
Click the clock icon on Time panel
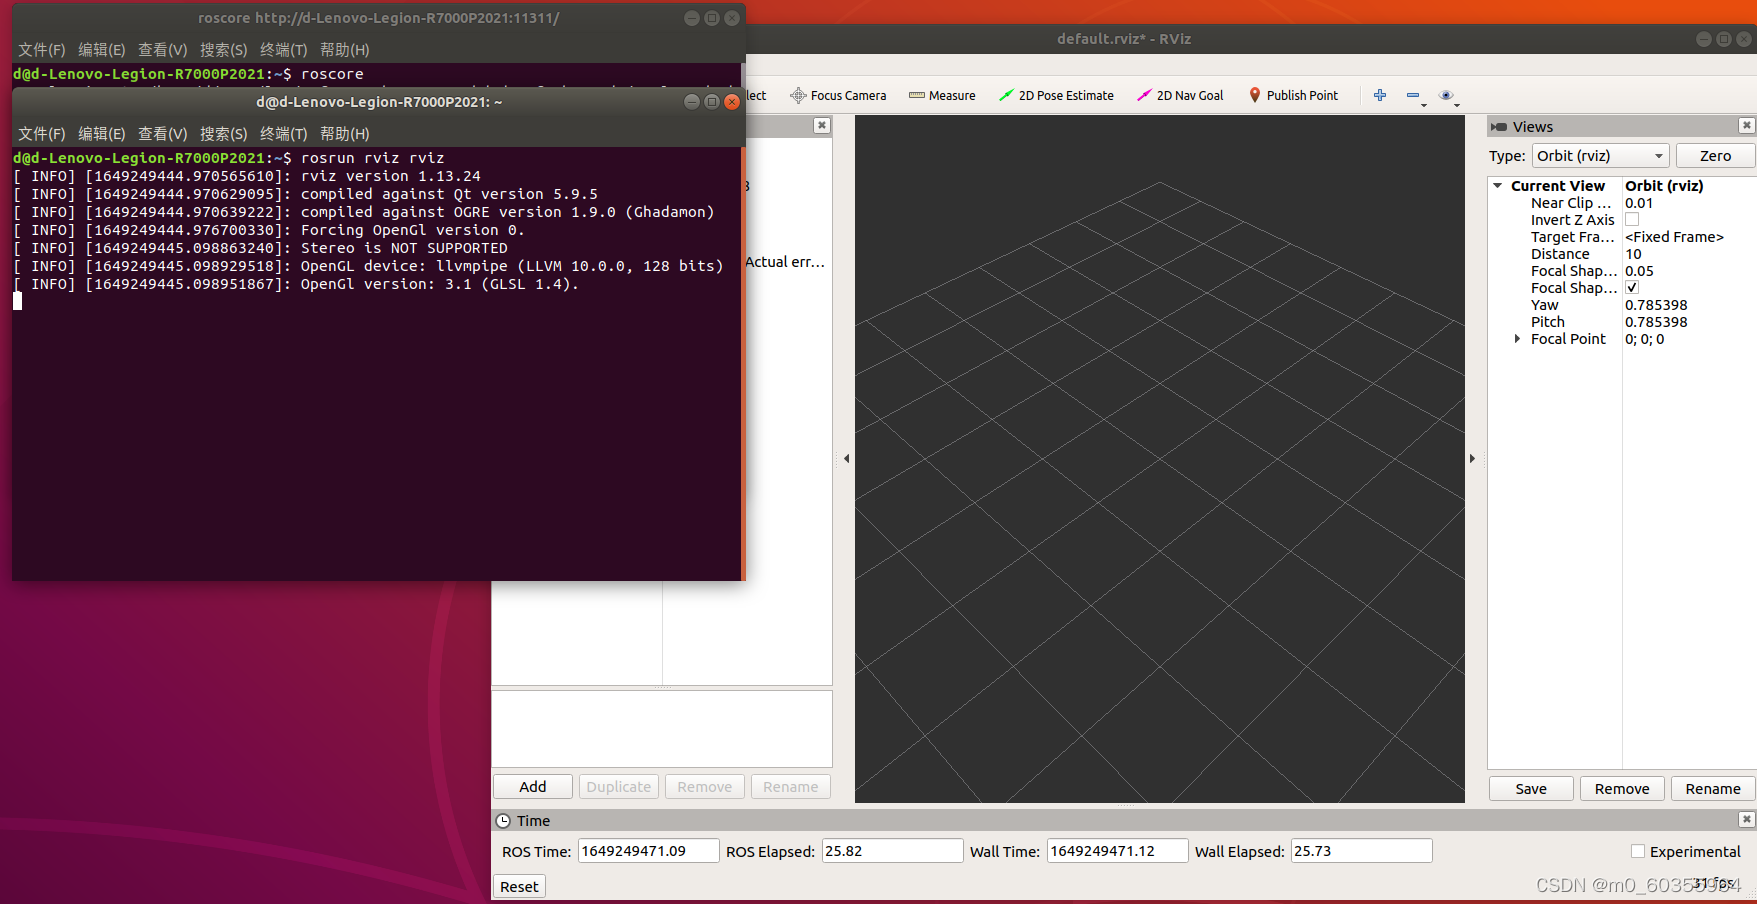pos(504,820)
